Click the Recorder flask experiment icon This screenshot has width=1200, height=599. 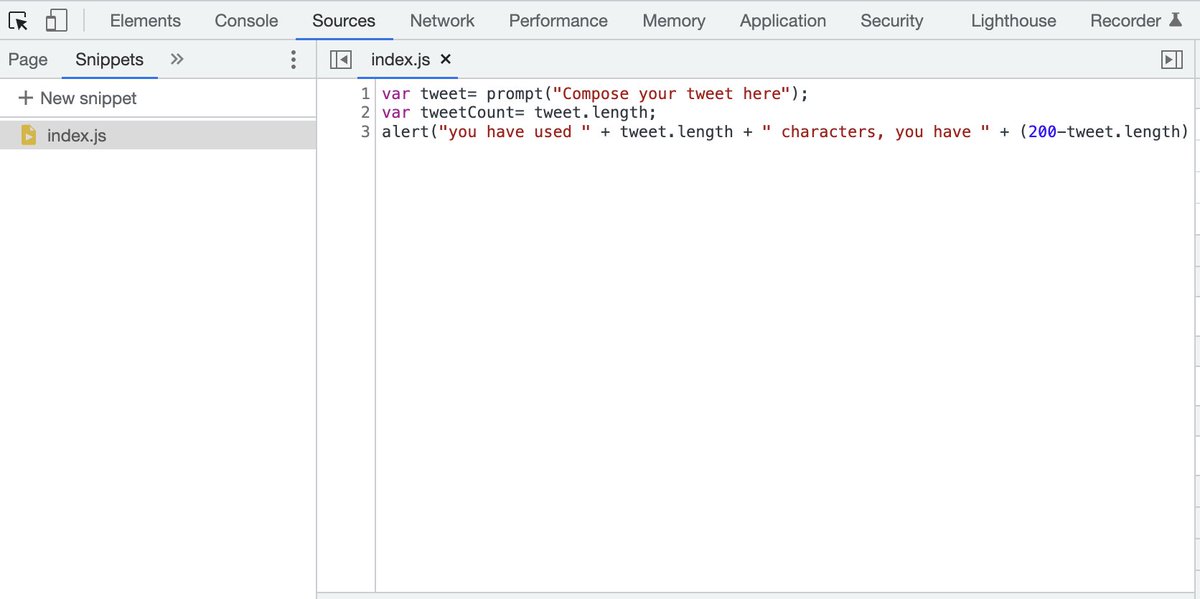1175,20
